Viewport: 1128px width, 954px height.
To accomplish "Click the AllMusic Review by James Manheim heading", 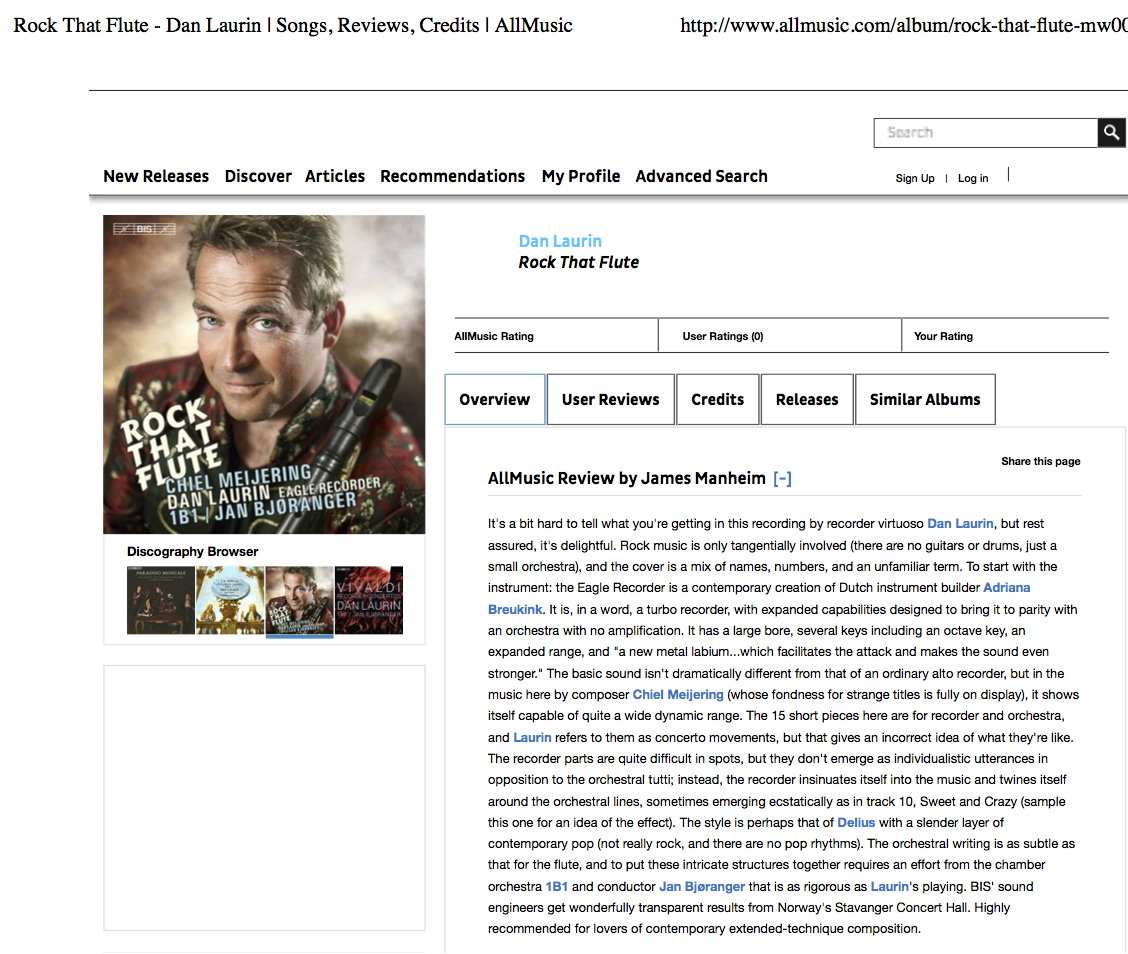I will point(627,478).
